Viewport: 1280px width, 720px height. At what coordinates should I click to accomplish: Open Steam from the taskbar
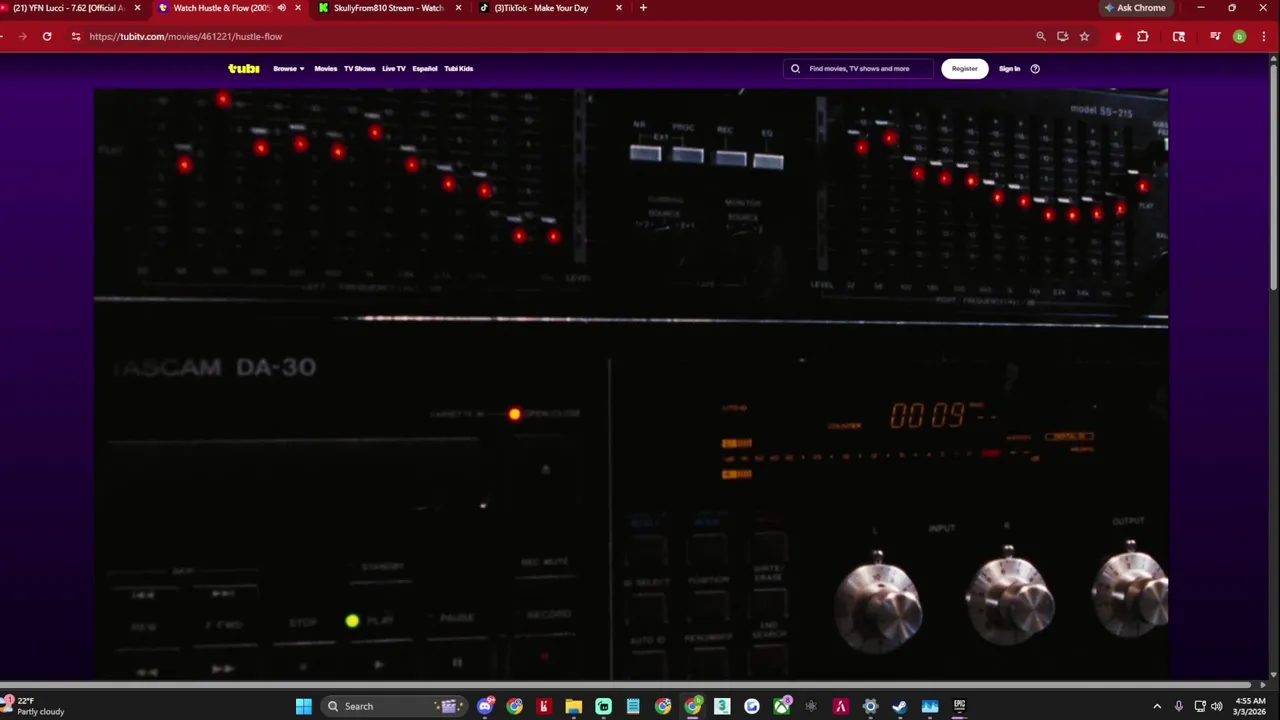click(x=900, y=706)
